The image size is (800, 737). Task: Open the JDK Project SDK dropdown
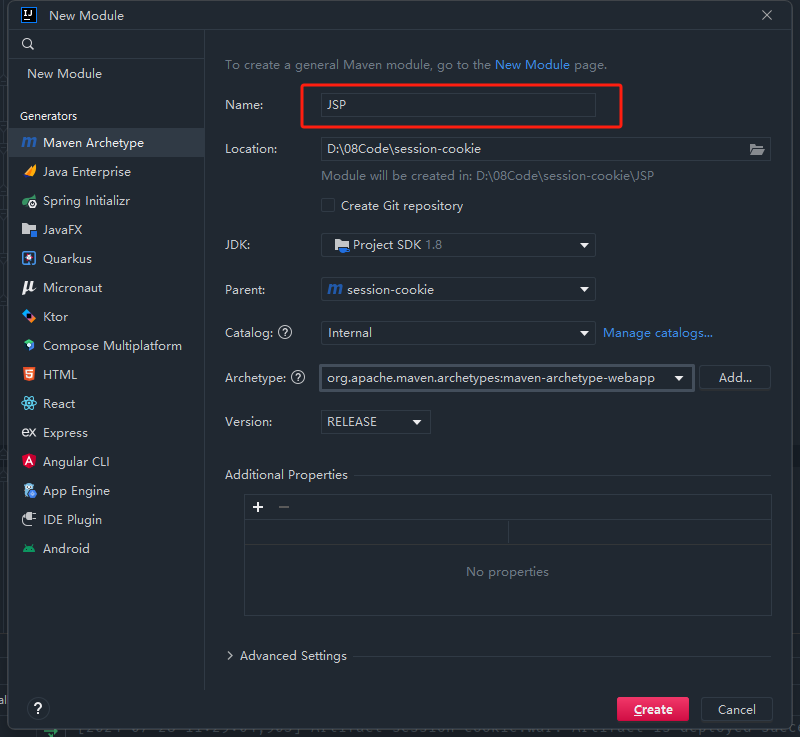[458, 245]
